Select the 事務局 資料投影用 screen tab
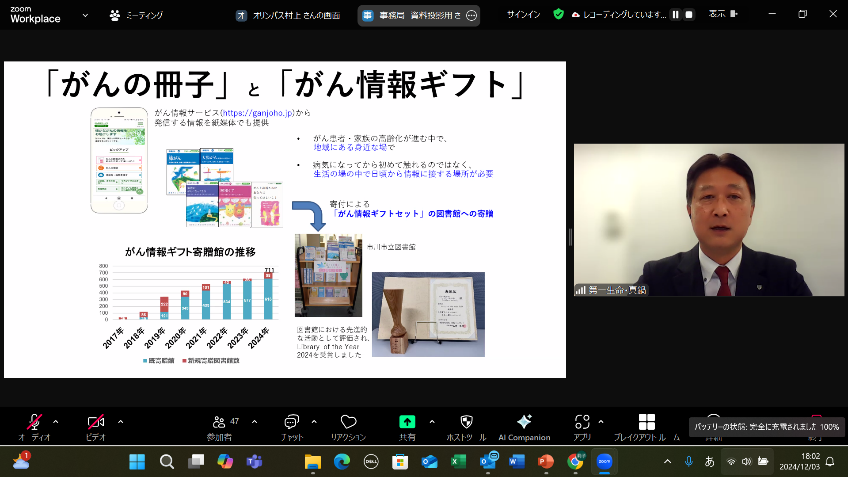The height and width of the screenshot is (477, 848). click(x=412, y=15)
